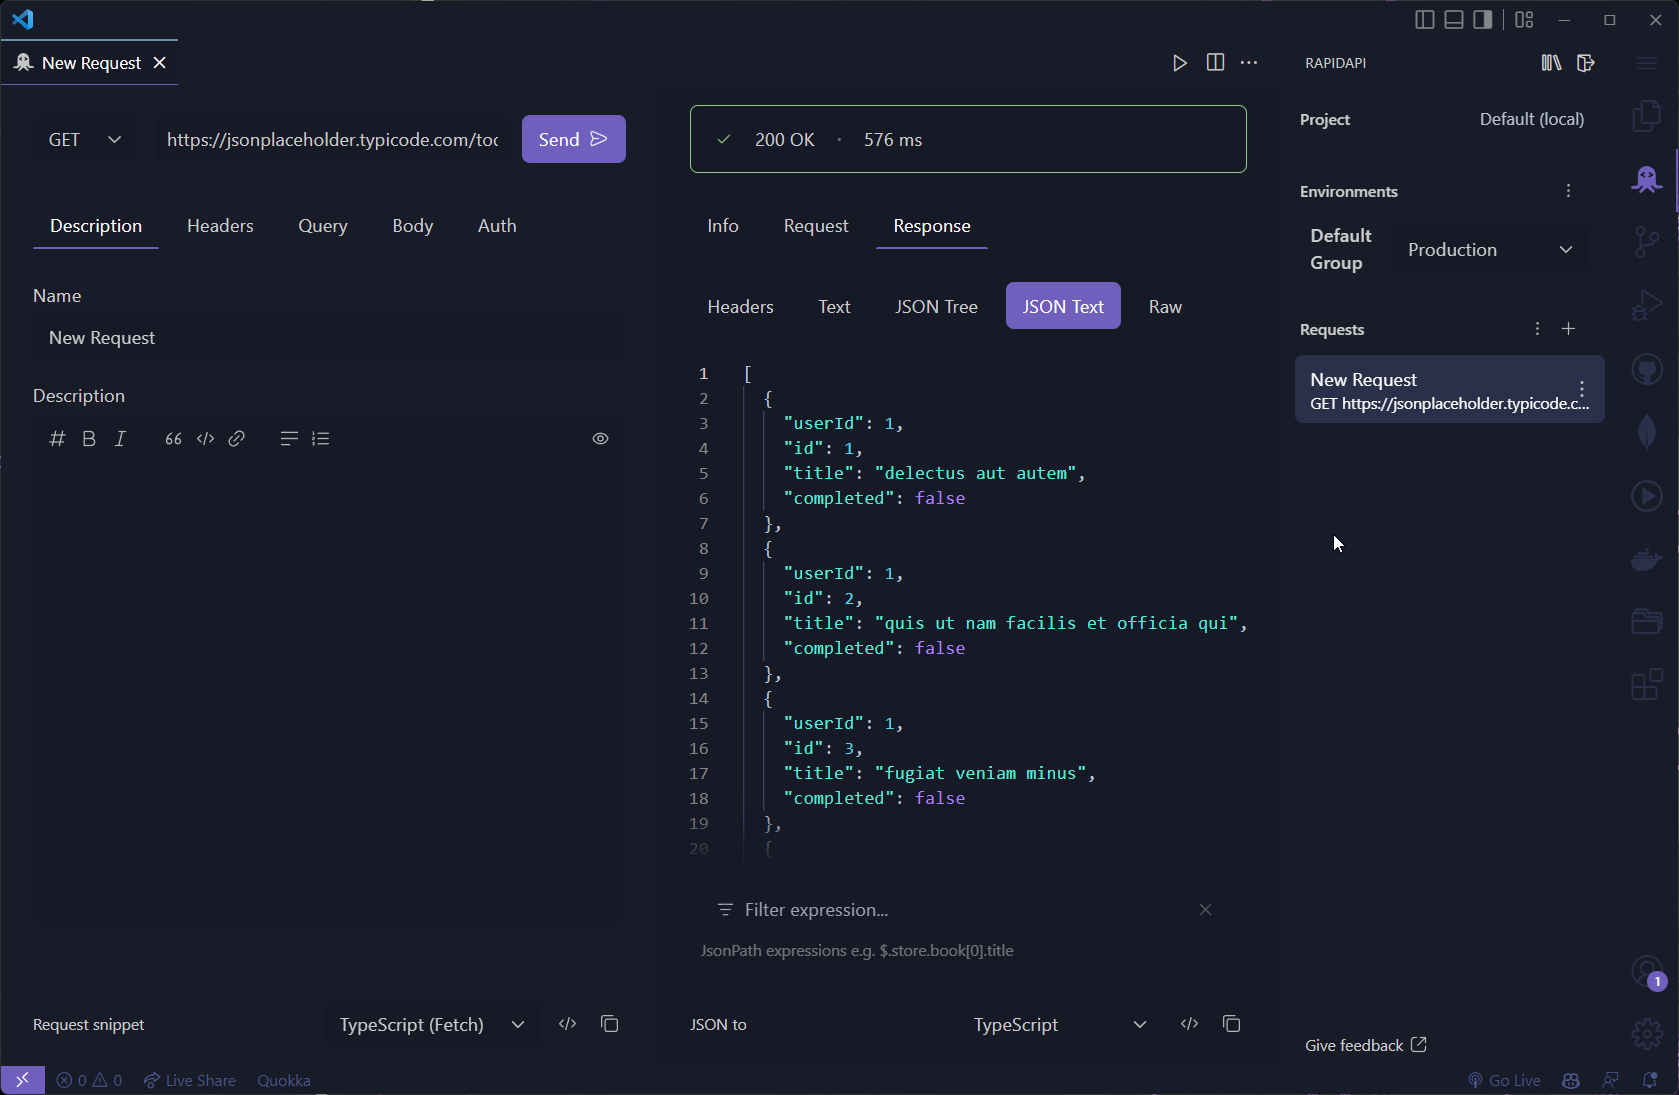Add a new request with plus icon
1679x1095 pixels.
[x=1569, y=329]
